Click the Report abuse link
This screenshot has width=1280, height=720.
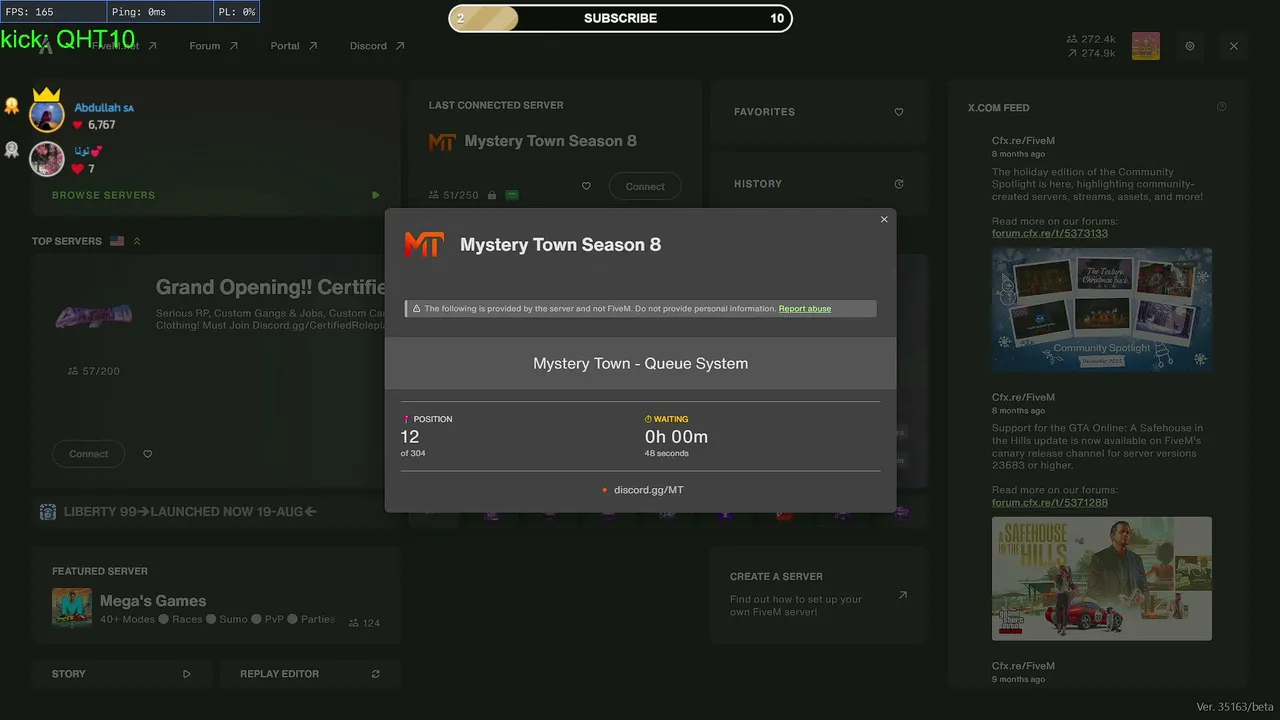pos(805,309)
